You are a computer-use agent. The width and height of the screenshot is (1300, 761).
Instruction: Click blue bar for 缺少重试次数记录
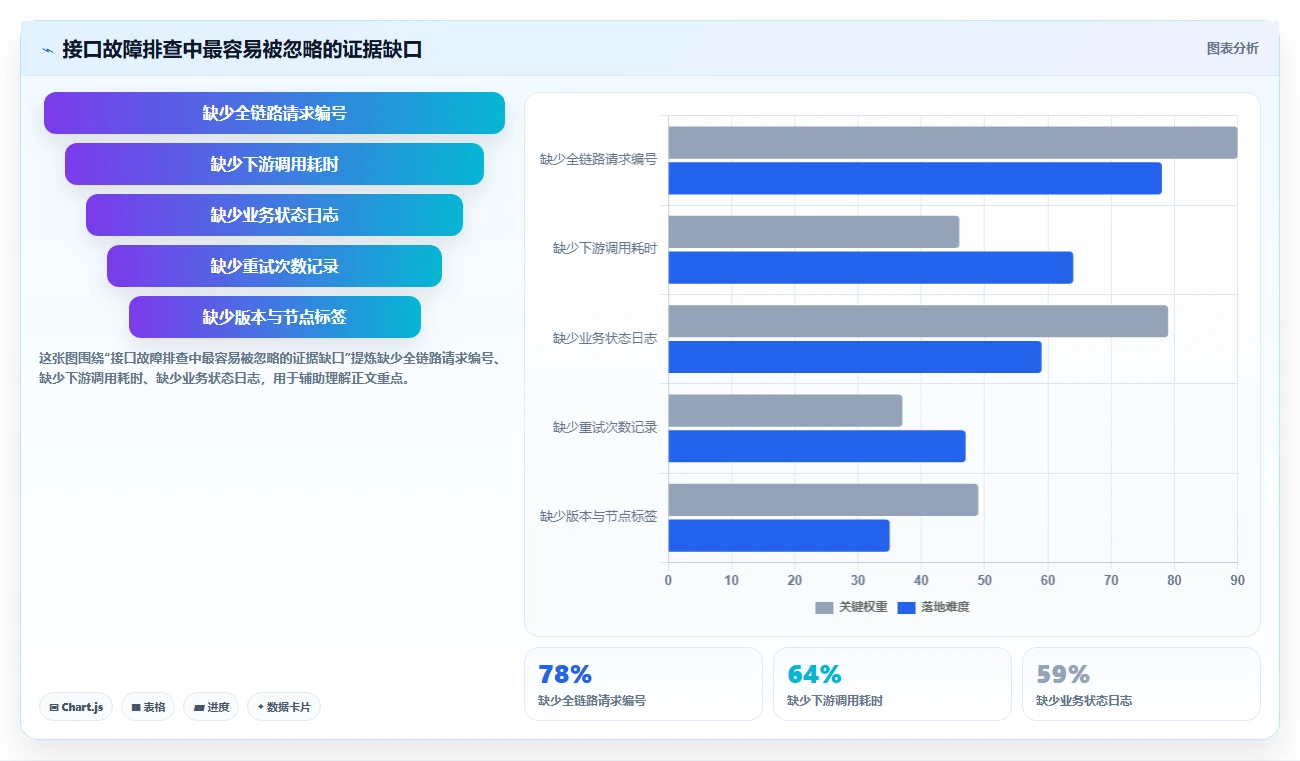817,446
